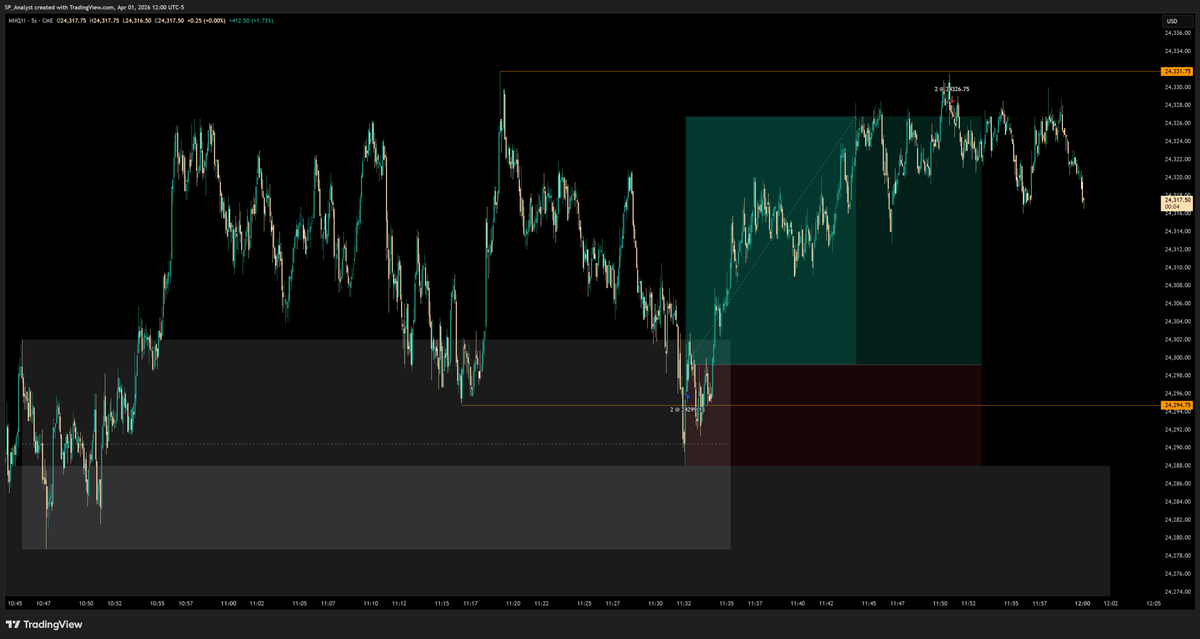The height and width of the screenshot is (639, 1200).
Task: Click the 11:32 time axis label
Action: tap(684, 603)
